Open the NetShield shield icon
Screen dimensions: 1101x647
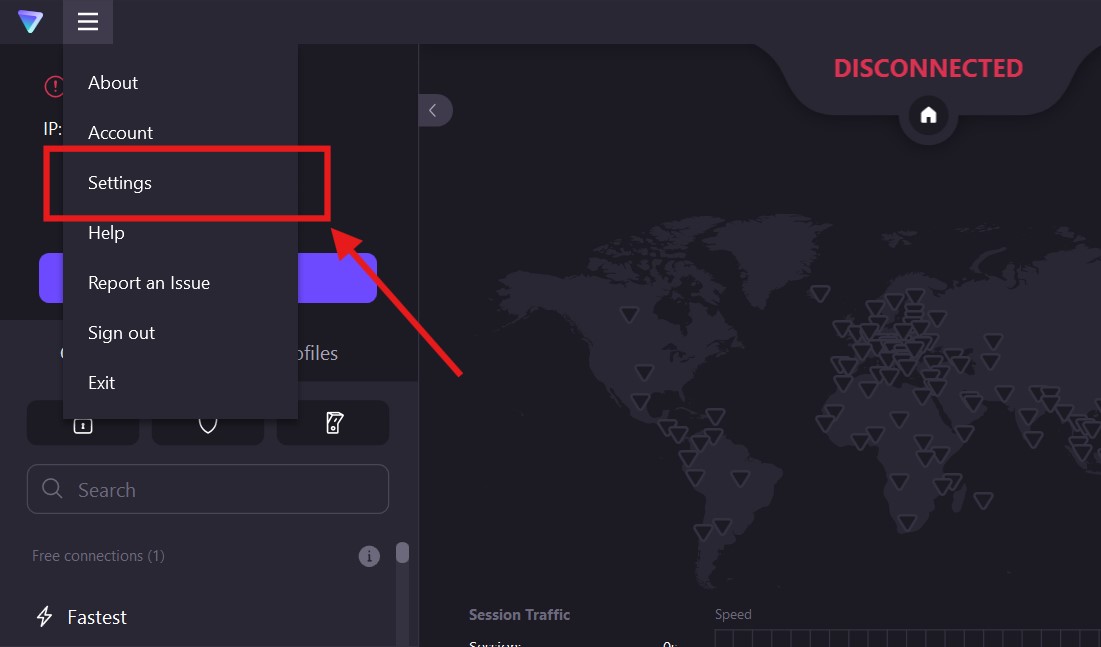[208, 426]
